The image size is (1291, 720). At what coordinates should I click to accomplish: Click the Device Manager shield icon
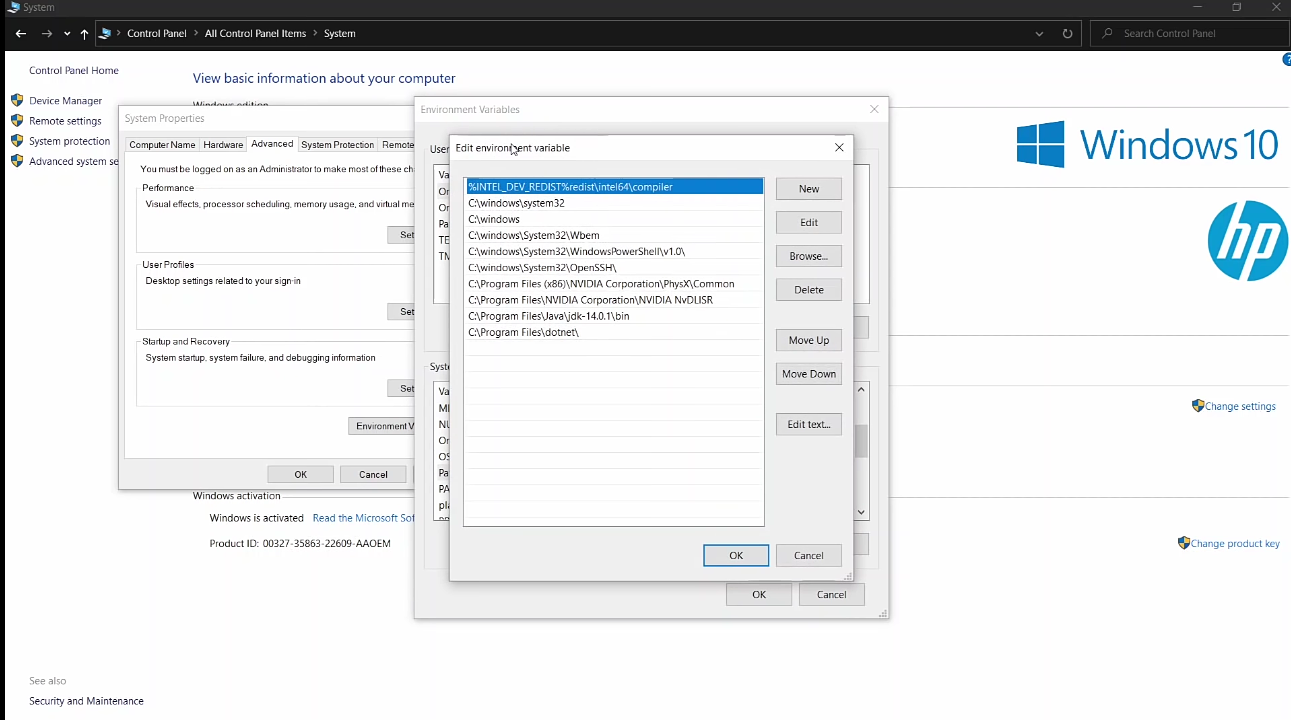click(17, 100)
